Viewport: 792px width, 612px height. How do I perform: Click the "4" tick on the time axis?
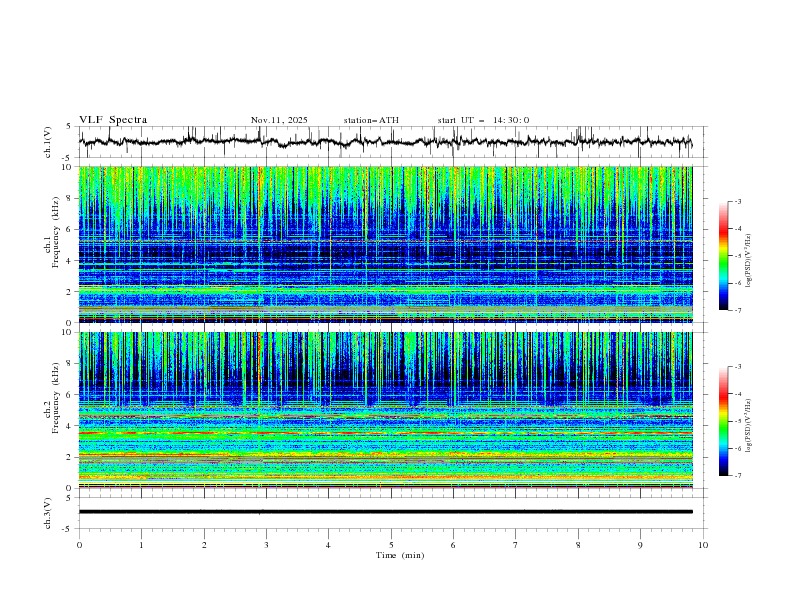click(328, 545)
